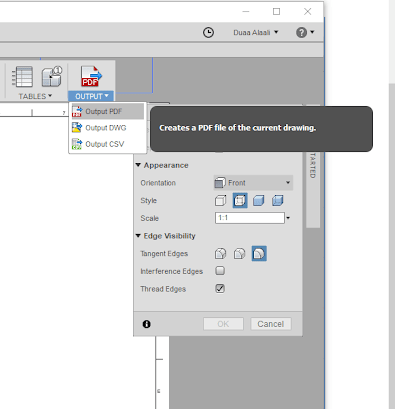The height and width of the screenshot is (409, 395).
Task: Collapse the Edge Visibility section
Action: (x=138, y=236)
